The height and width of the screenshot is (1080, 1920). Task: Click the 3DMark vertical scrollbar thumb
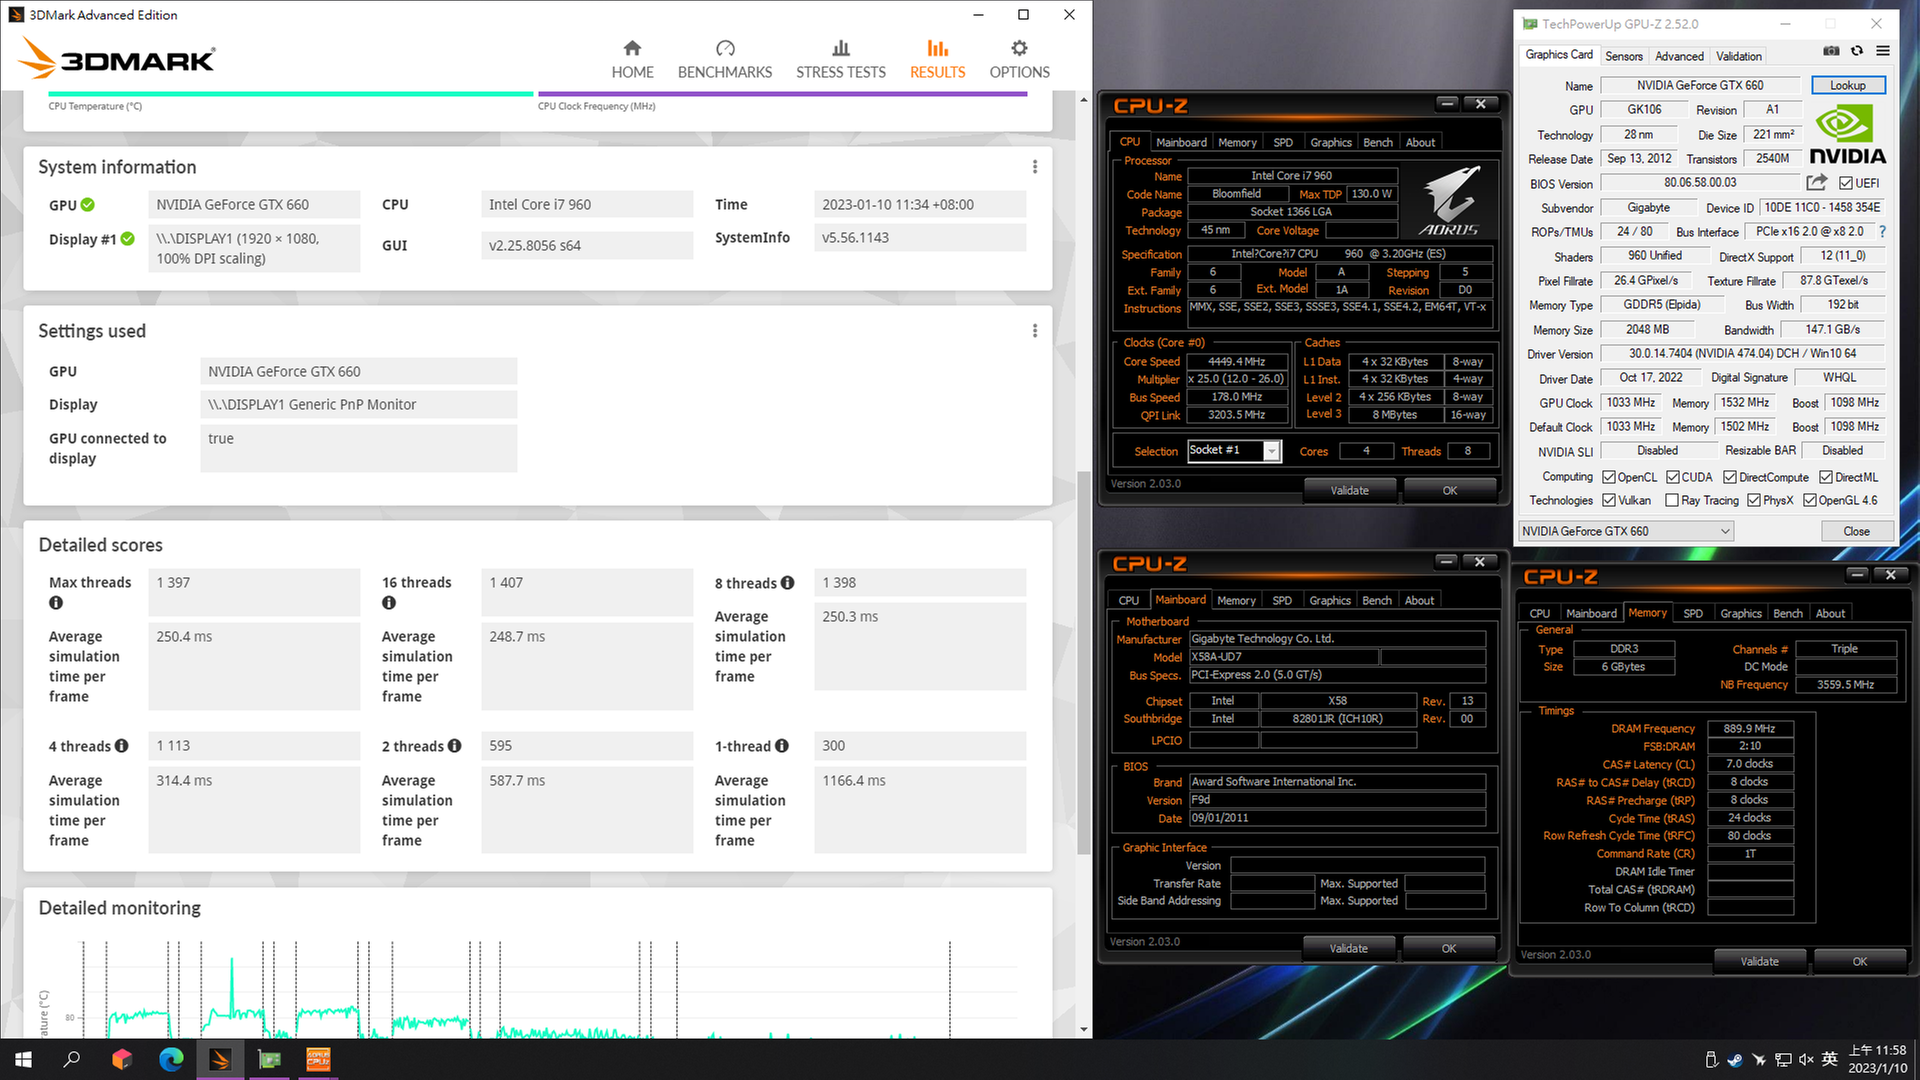tap(1084, 662)
